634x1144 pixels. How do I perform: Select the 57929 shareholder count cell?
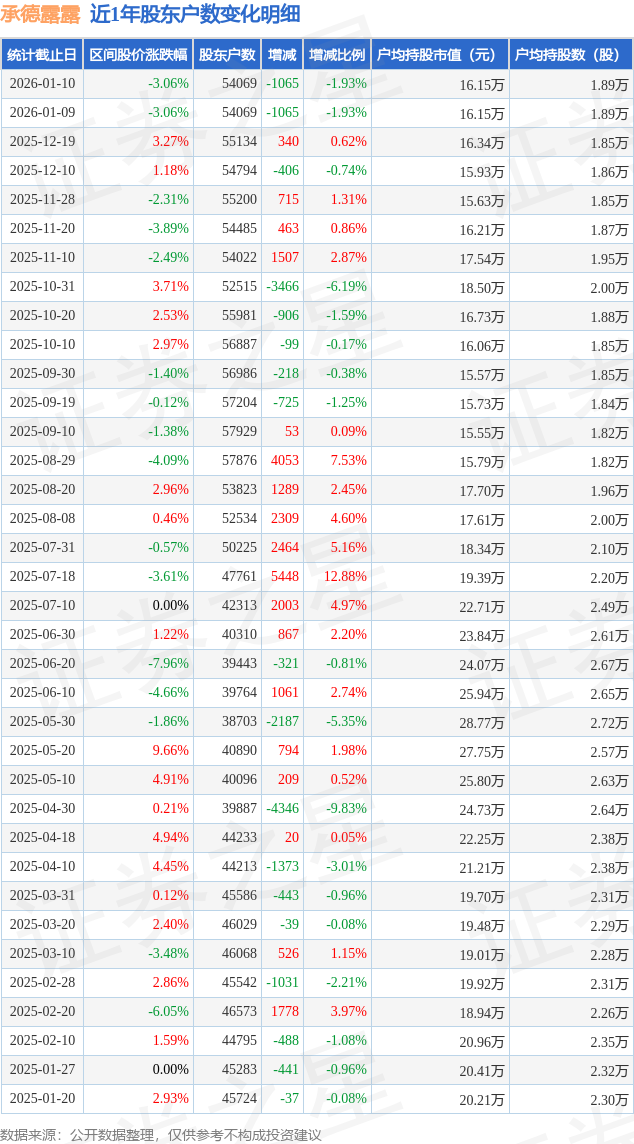tap(239, 432)
